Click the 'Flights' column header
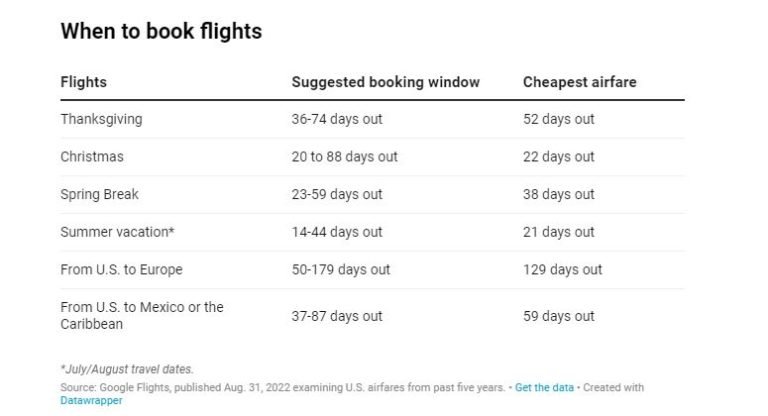Image resolution: width=768 pixels, height=416 pixels. click(x=83, y=82)
